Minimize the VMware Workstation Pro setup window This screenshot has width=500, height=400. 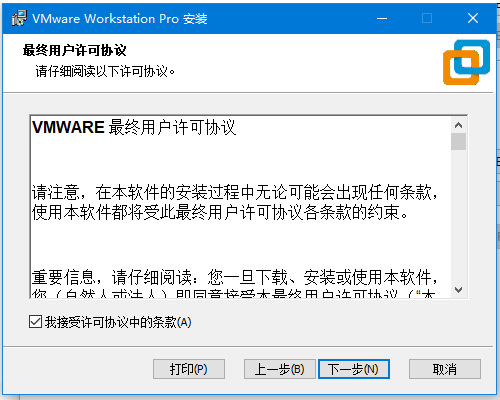(x=382, y=18)
